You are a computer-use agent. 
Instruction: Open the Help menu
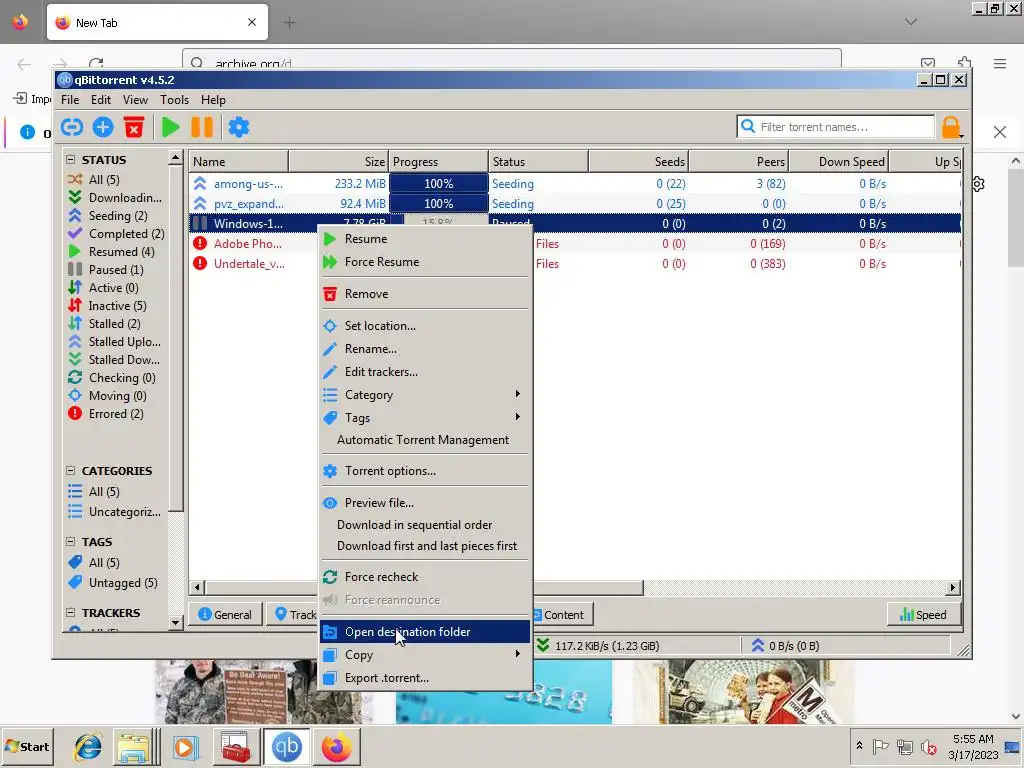coord(213,99)
